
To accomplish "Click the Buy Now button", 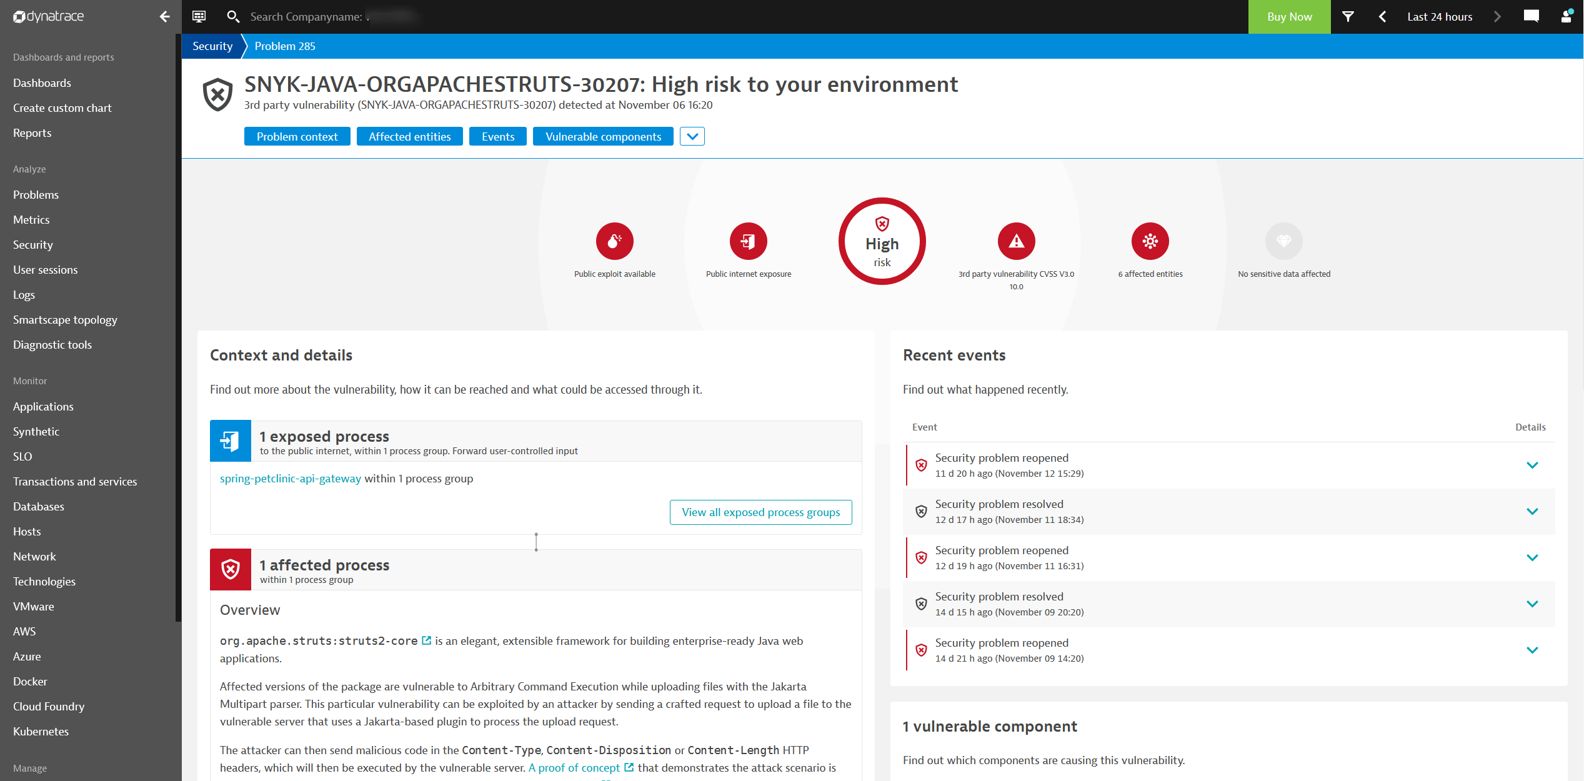I will (1289, 16).
